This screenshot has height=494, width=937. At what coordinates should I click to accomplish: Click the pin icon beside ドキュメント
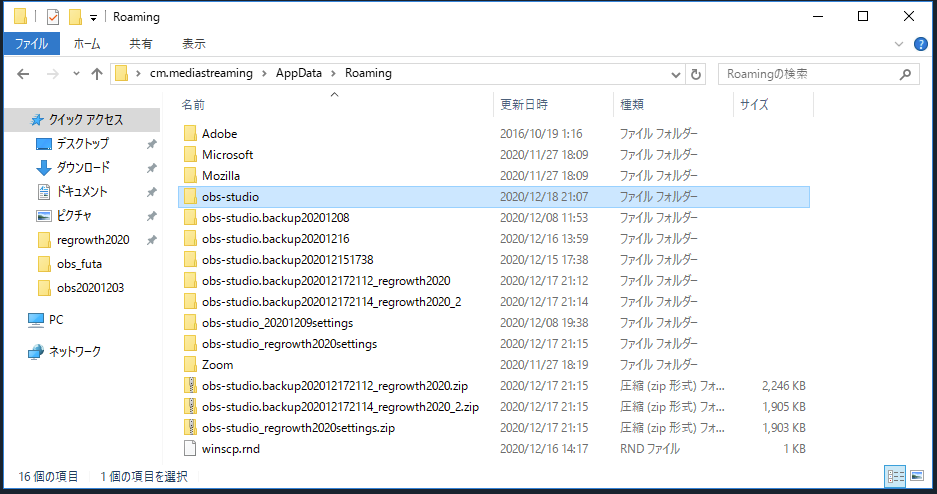pyautogui.click(x=152, y=192)
